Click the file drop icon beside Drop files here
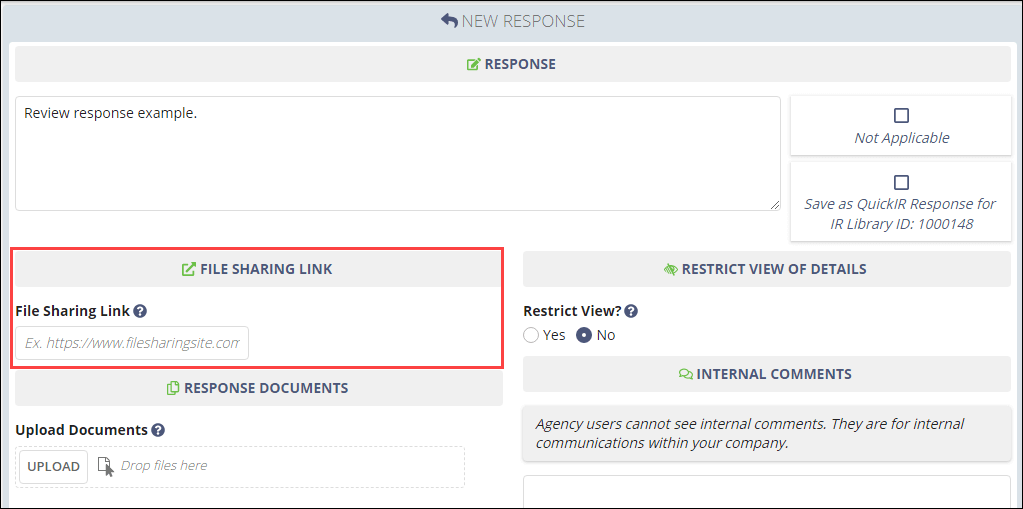This screenshot has height=509, width=1023. [x=105, y=467]
